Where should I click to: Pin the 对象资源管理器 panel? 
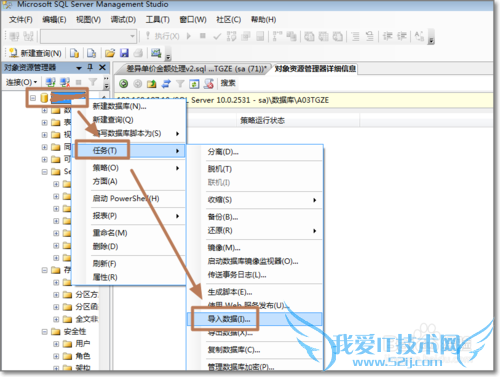90,68
